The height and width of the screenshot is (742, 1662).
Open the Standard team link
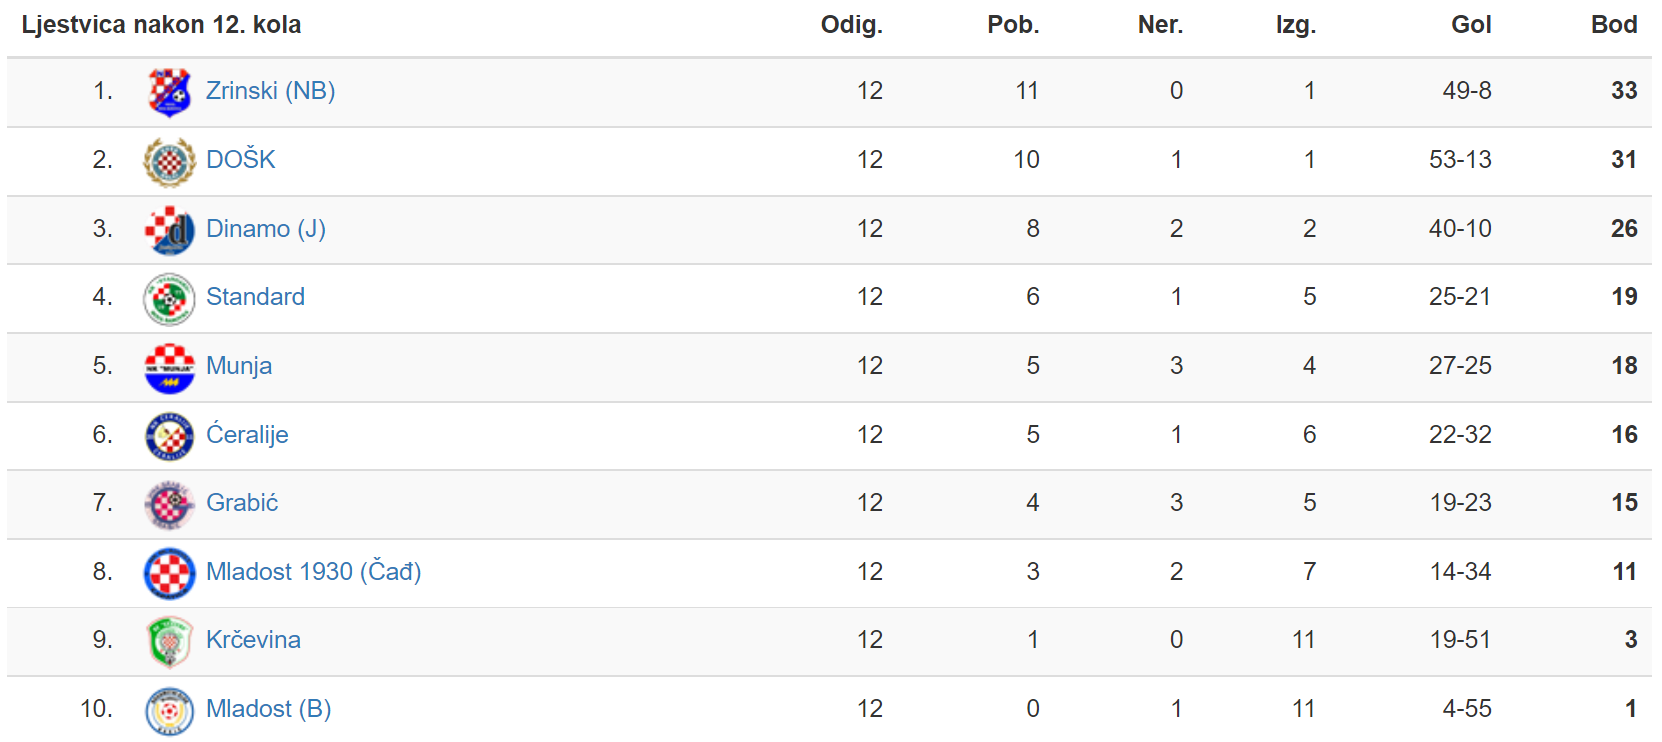click(255, 297)
